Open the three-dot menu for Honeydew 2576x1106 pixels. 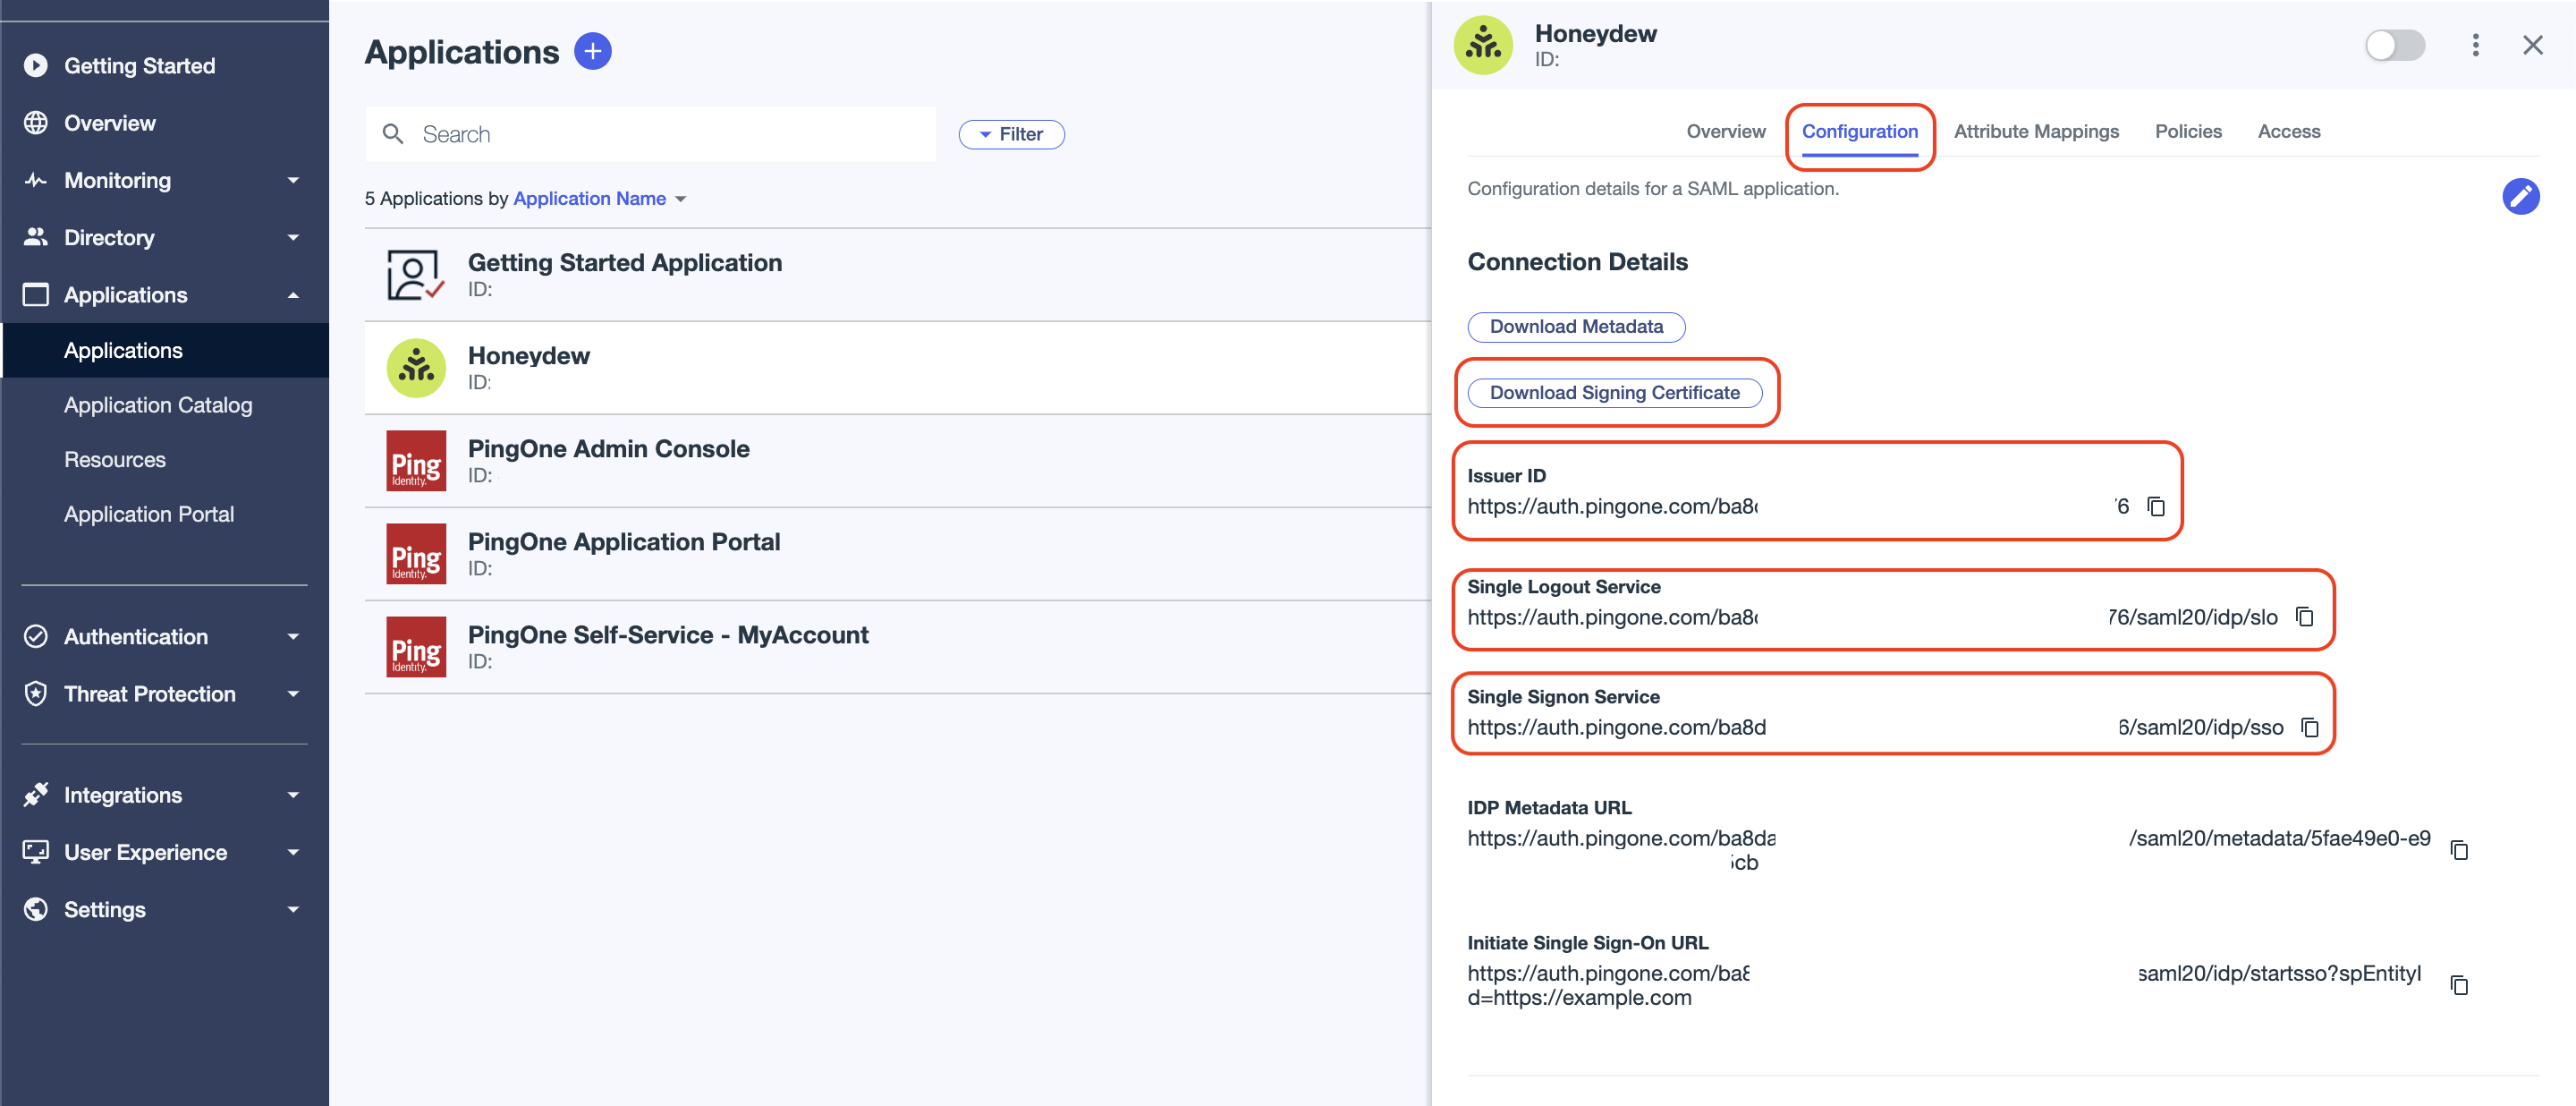(x=2476, y=45)
